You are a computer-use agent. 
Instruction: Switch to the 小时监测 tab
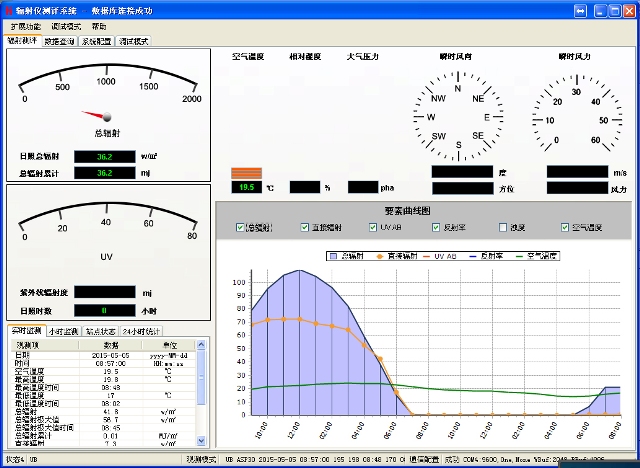65,331
